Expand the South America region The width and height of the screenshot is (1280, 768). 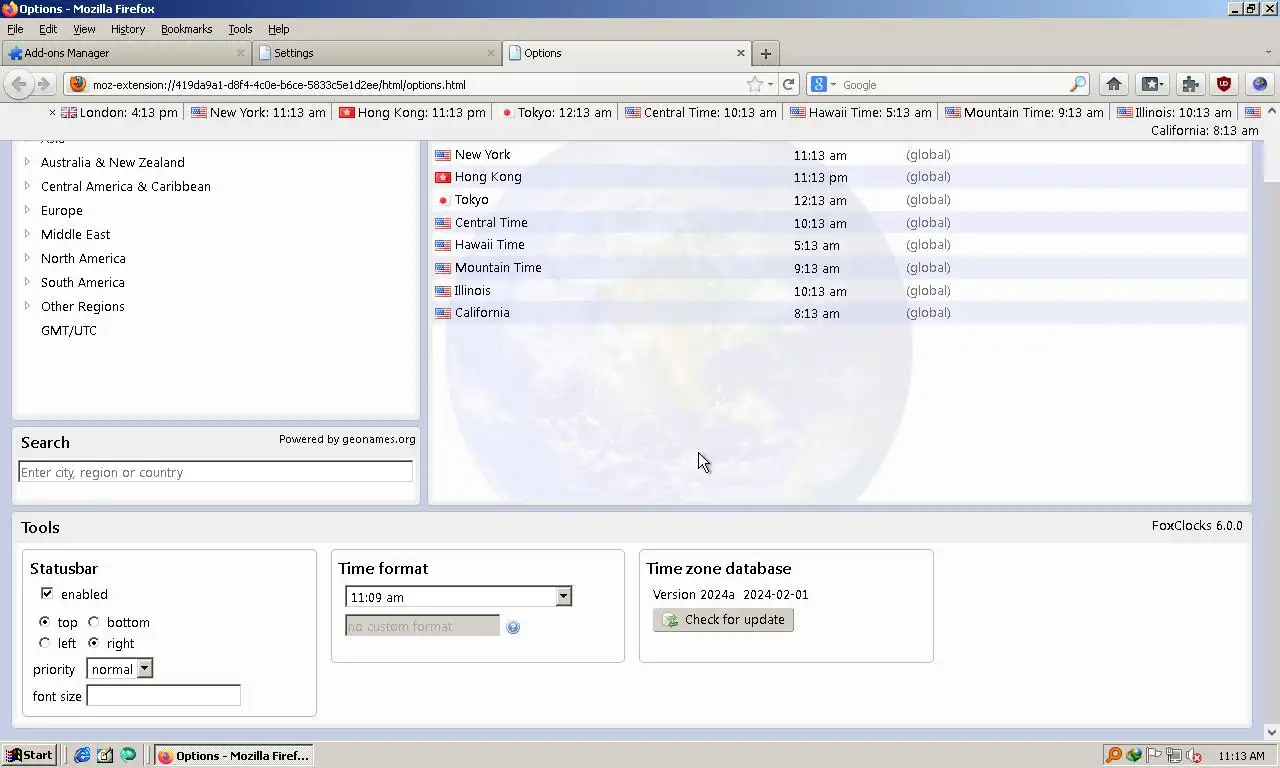coord(28,282)
